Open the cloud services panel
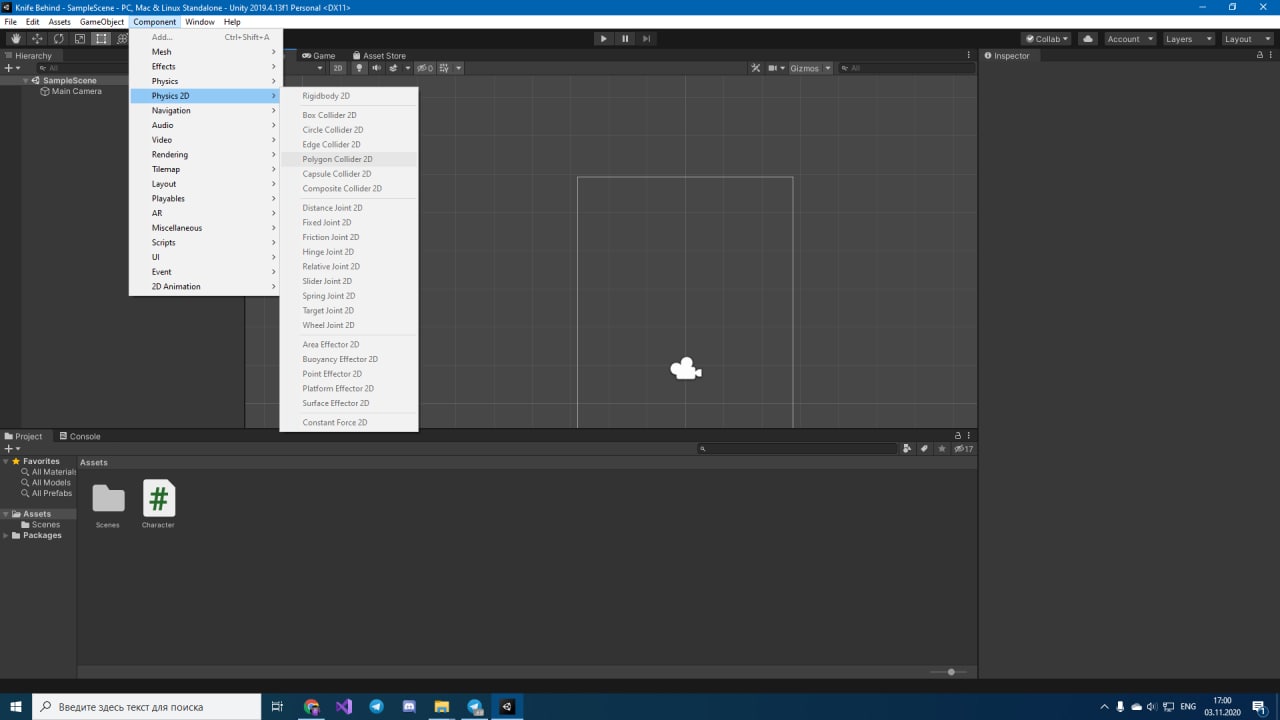 [x=1088, y=39]
